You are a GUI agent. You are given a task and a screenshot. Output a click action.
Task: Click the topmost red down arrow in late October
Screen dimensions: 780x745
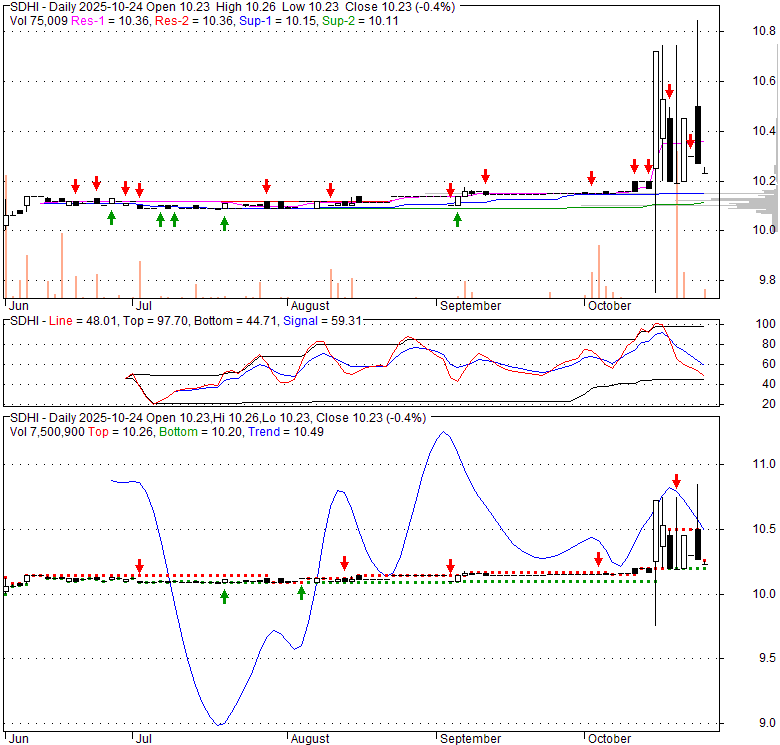(670, 90)
